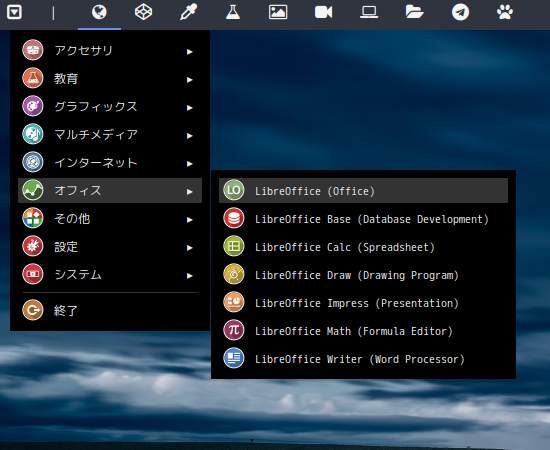550x450 pixels.
Task: Click the システム category icon
Action: (33, 274)
